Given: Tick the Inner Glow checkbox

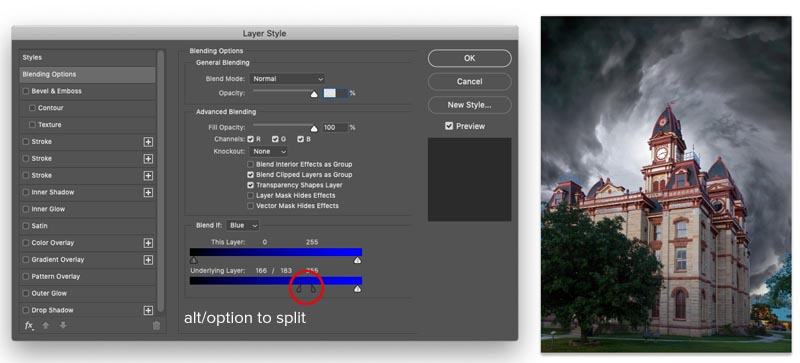Looking at the screenshot, I should pyautogui.click(x=26, y=209).
